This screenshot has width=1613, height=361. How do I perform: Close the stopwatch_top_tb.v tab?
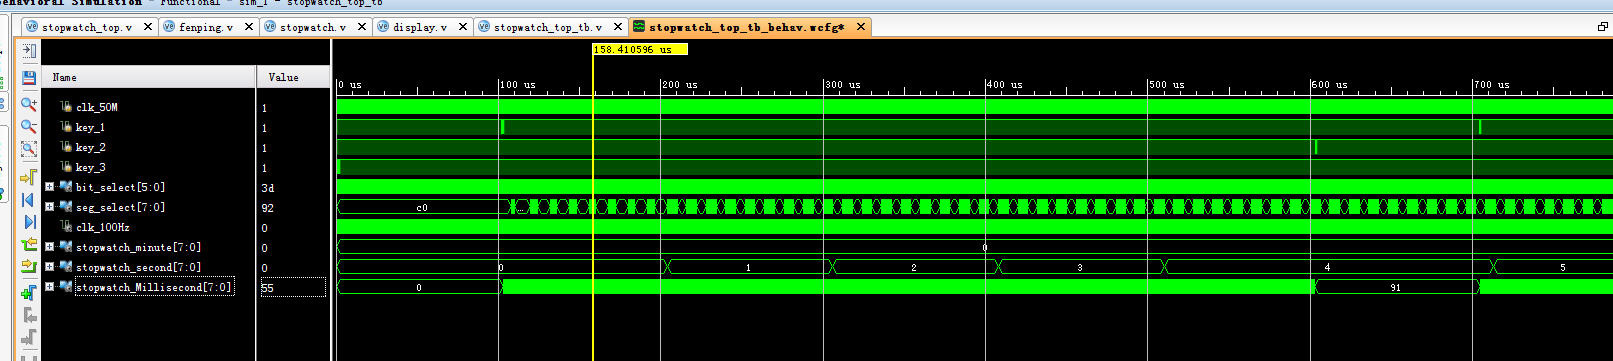pyautogui.click(x=618, y=27)
